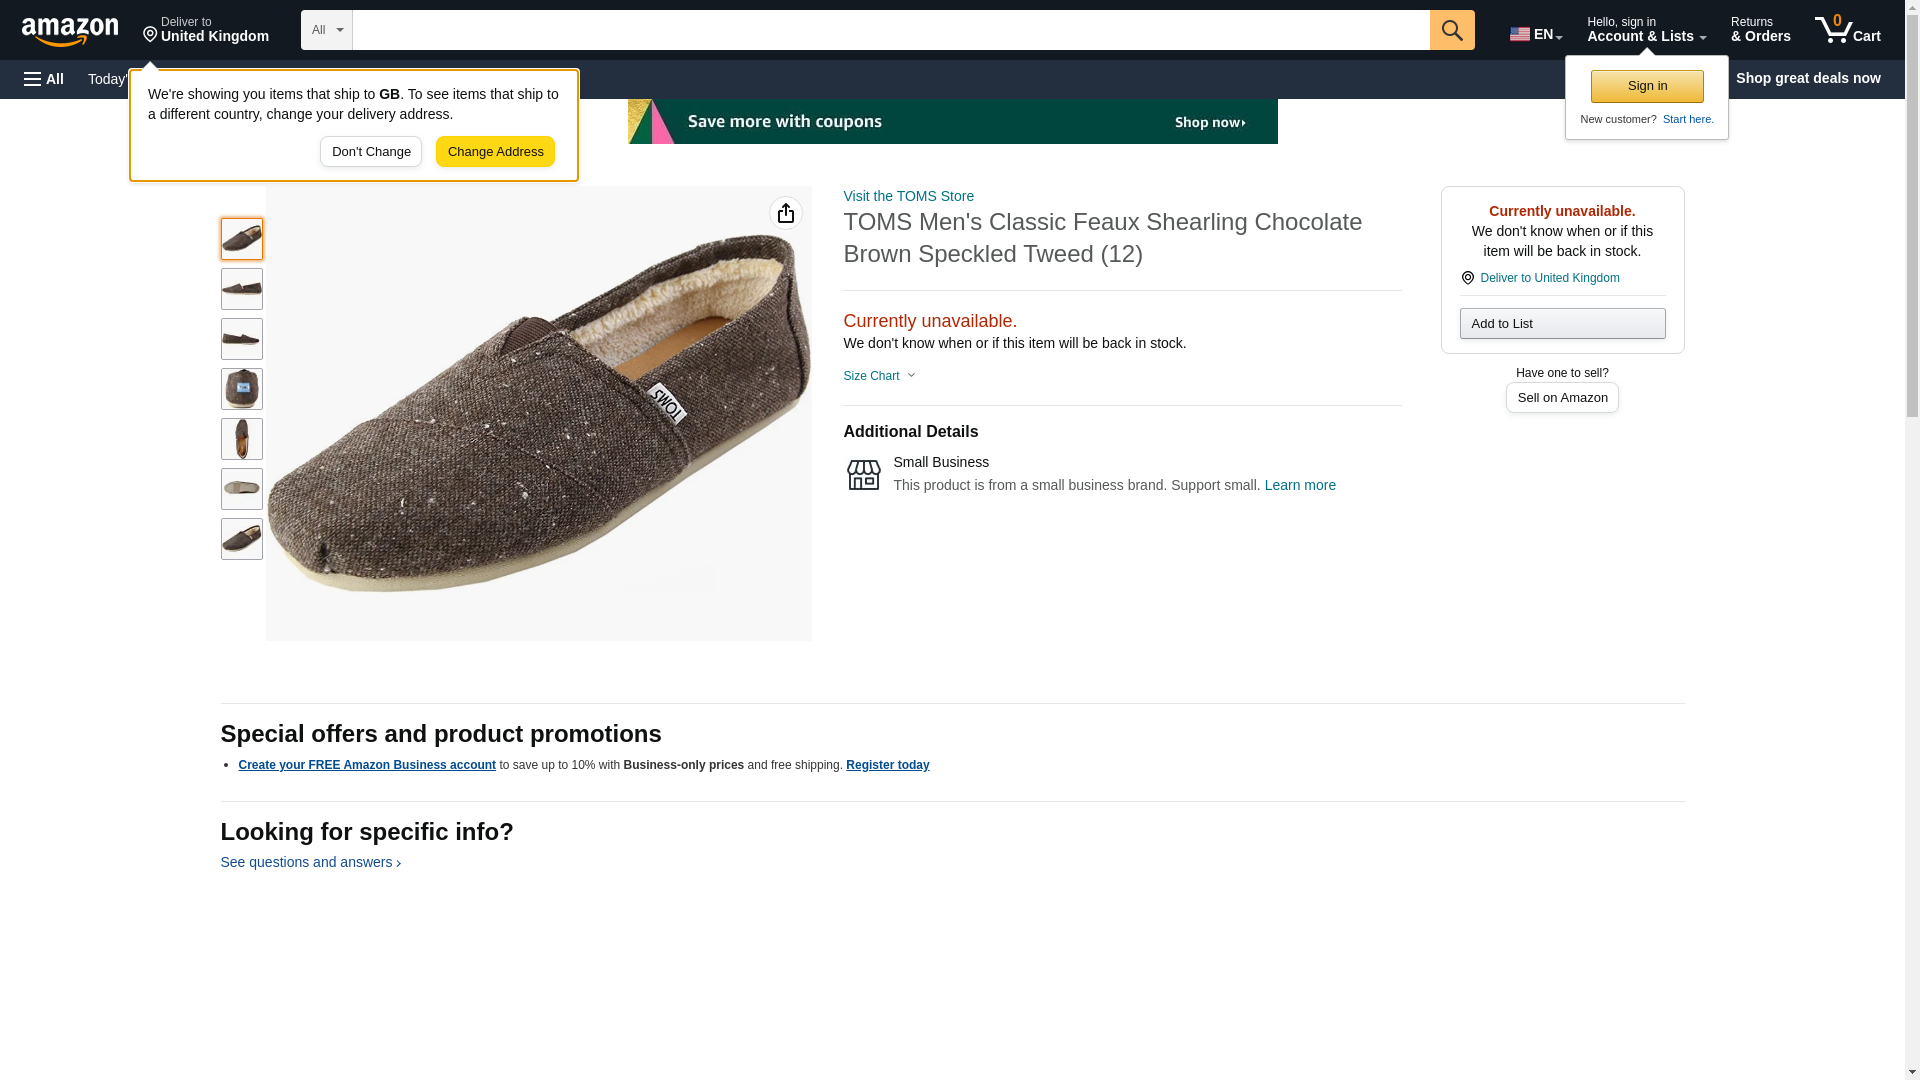The width and height of the screenshot is (1920, 1080).
Task: Select the fourth thumbnail showing heel logo
Action: (x=241, y=389)
